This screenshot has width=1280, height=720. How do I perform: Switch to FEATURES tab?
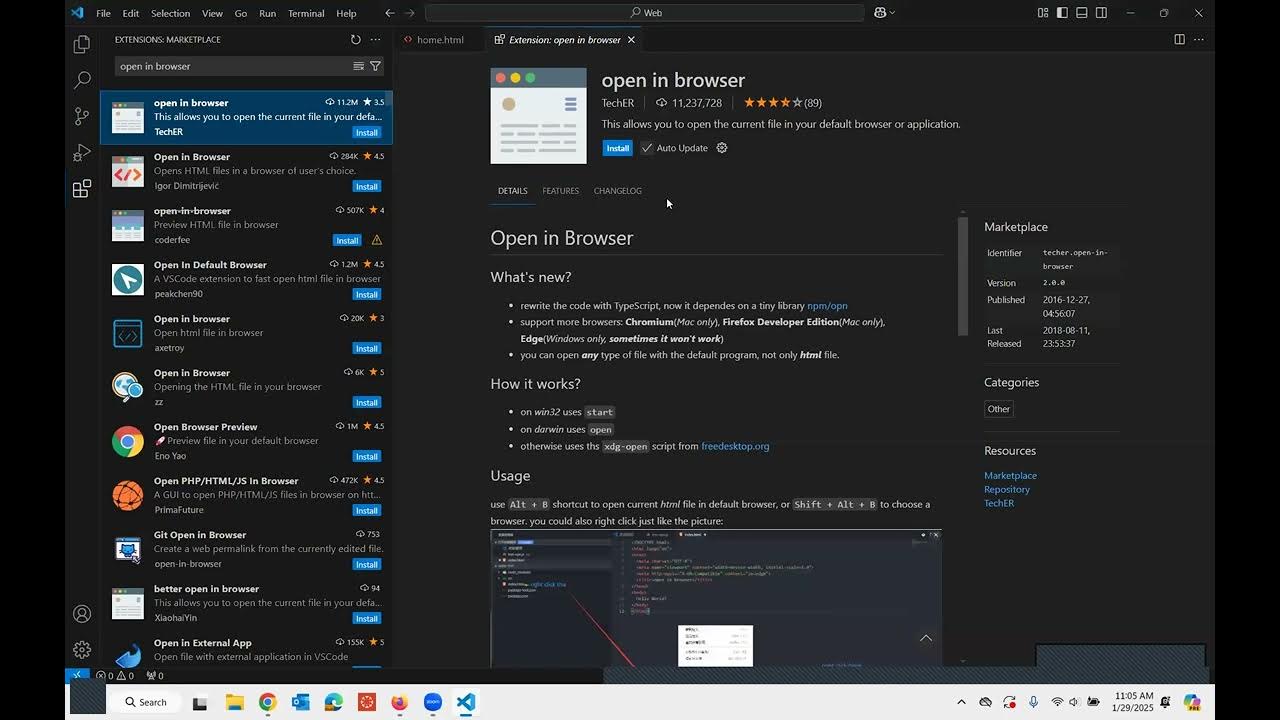click(x=560, y=191)
